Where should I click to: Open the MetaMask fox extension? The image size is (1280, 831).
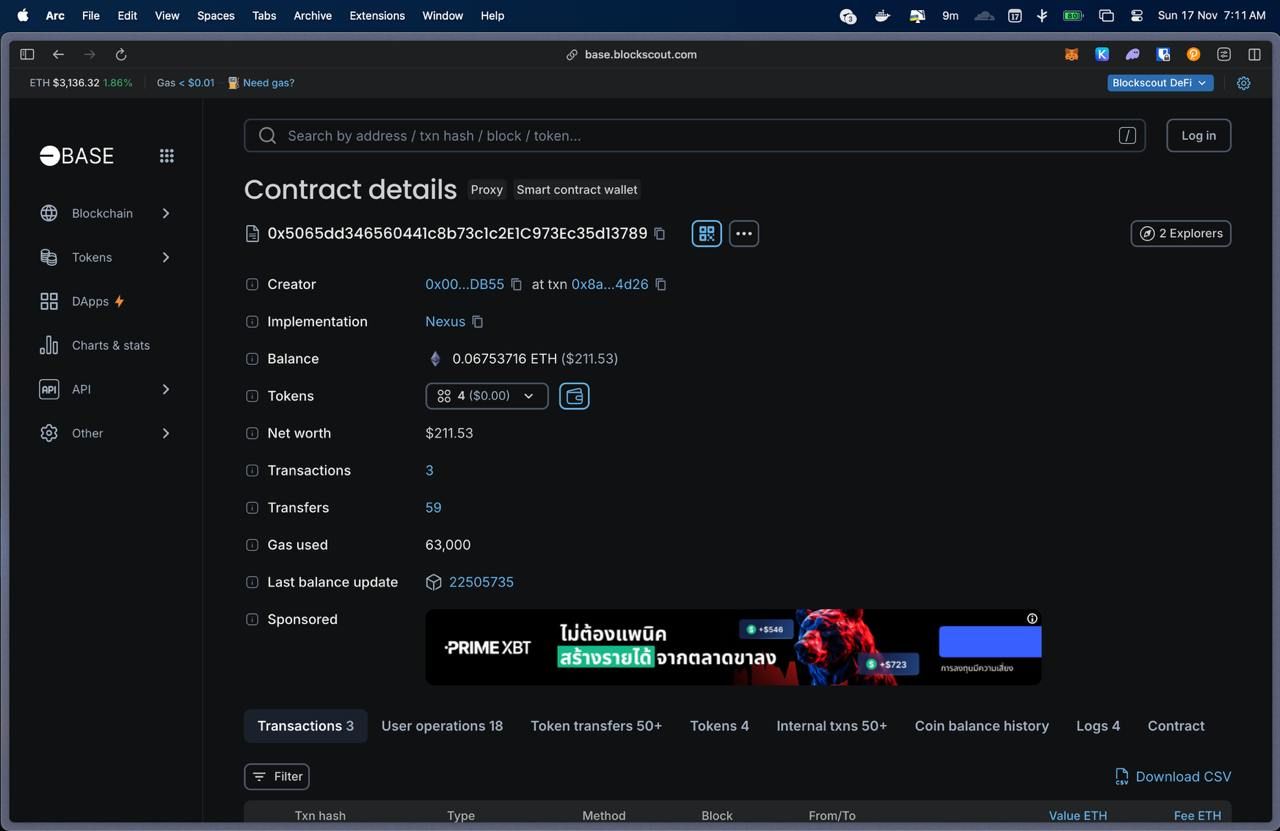(x=1071, y=55)
